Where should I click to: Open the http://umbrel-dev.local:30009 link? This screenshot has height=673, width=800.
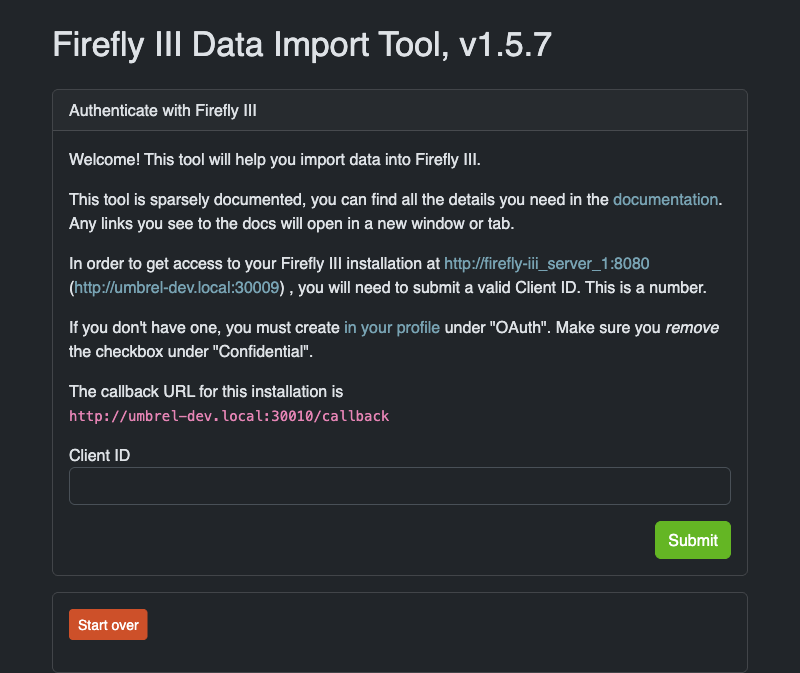(x=177, y=288)
